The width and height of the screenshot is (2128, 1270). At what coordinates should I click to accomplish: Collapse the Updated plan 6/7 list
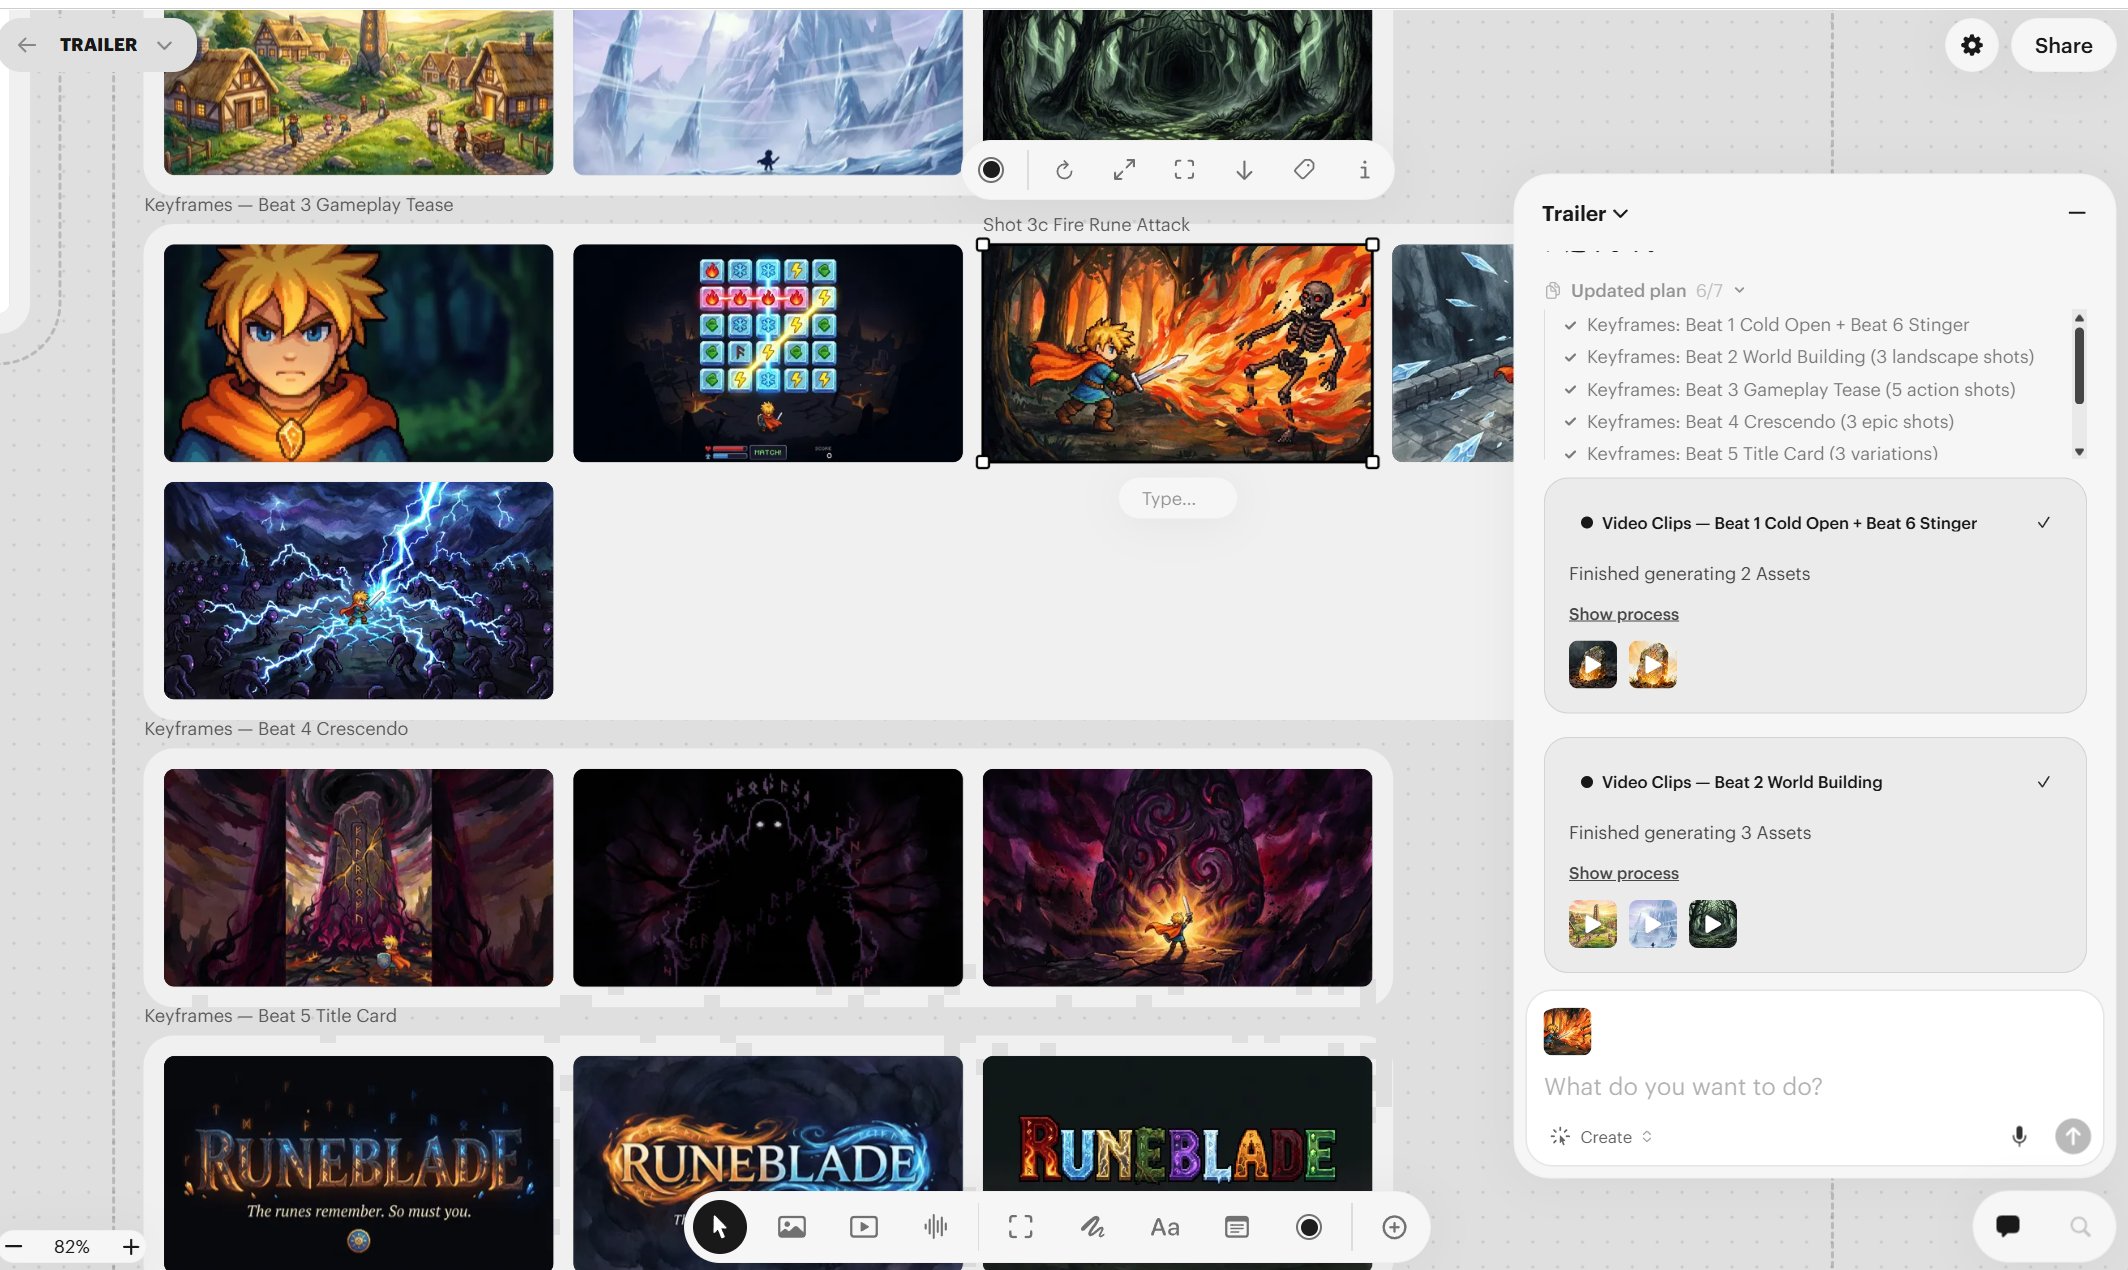1740,290
